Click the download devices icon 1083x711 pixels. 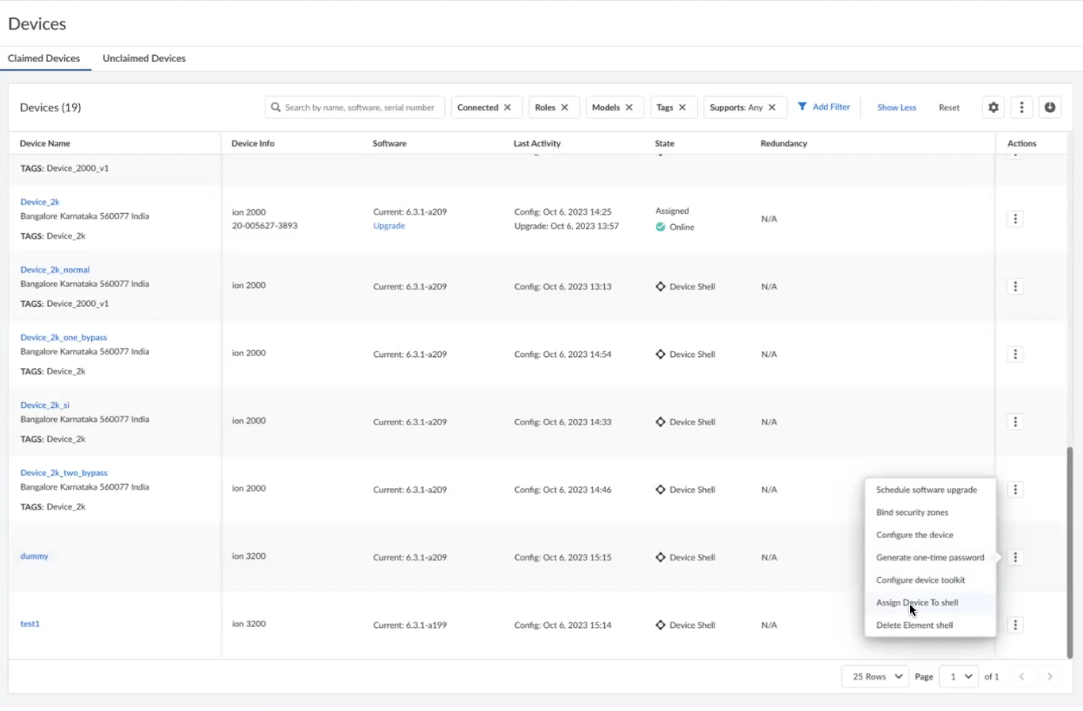click(x=1049, y=107)
